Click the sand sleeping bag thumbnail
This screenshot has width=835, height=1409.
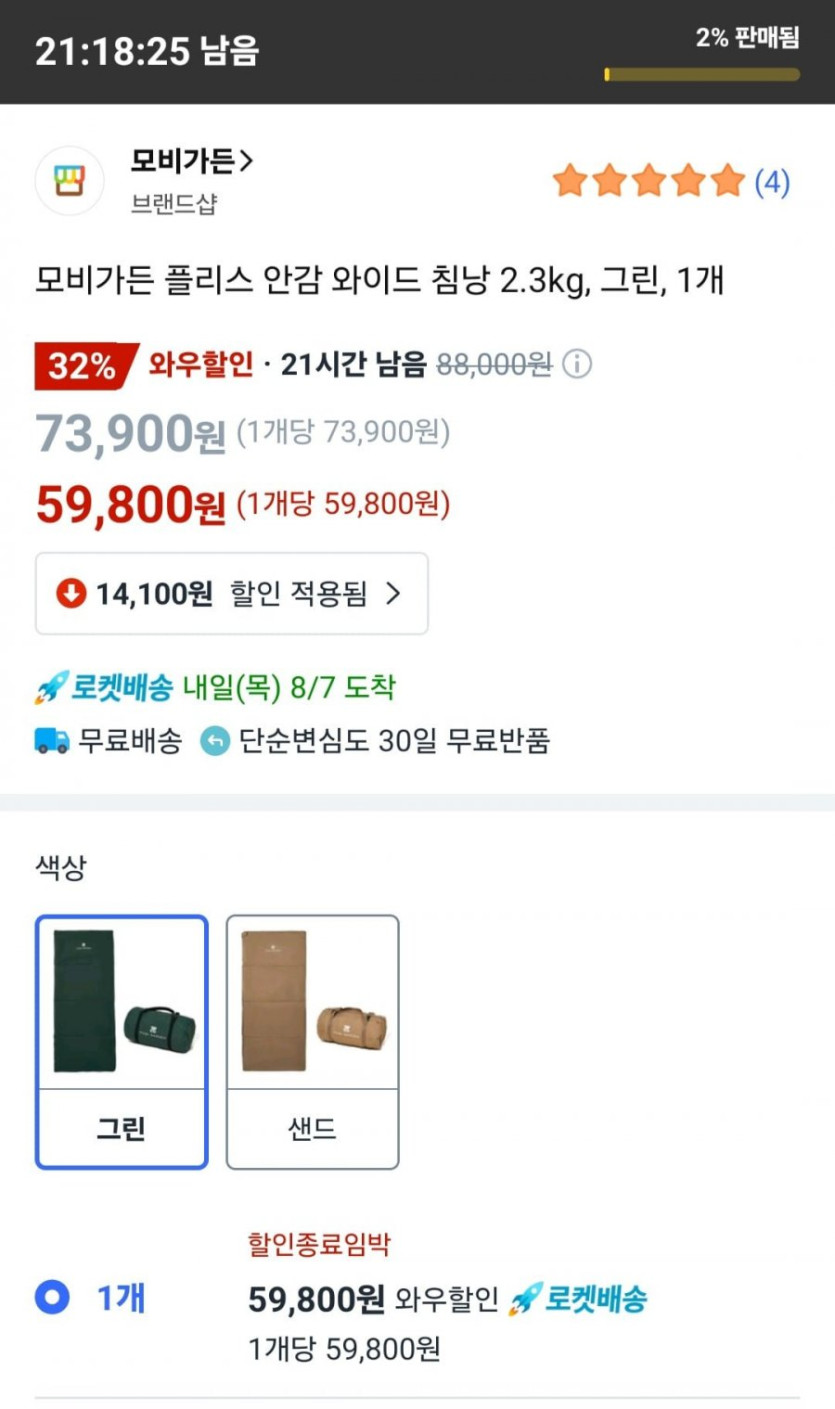tap(313, 1003)
